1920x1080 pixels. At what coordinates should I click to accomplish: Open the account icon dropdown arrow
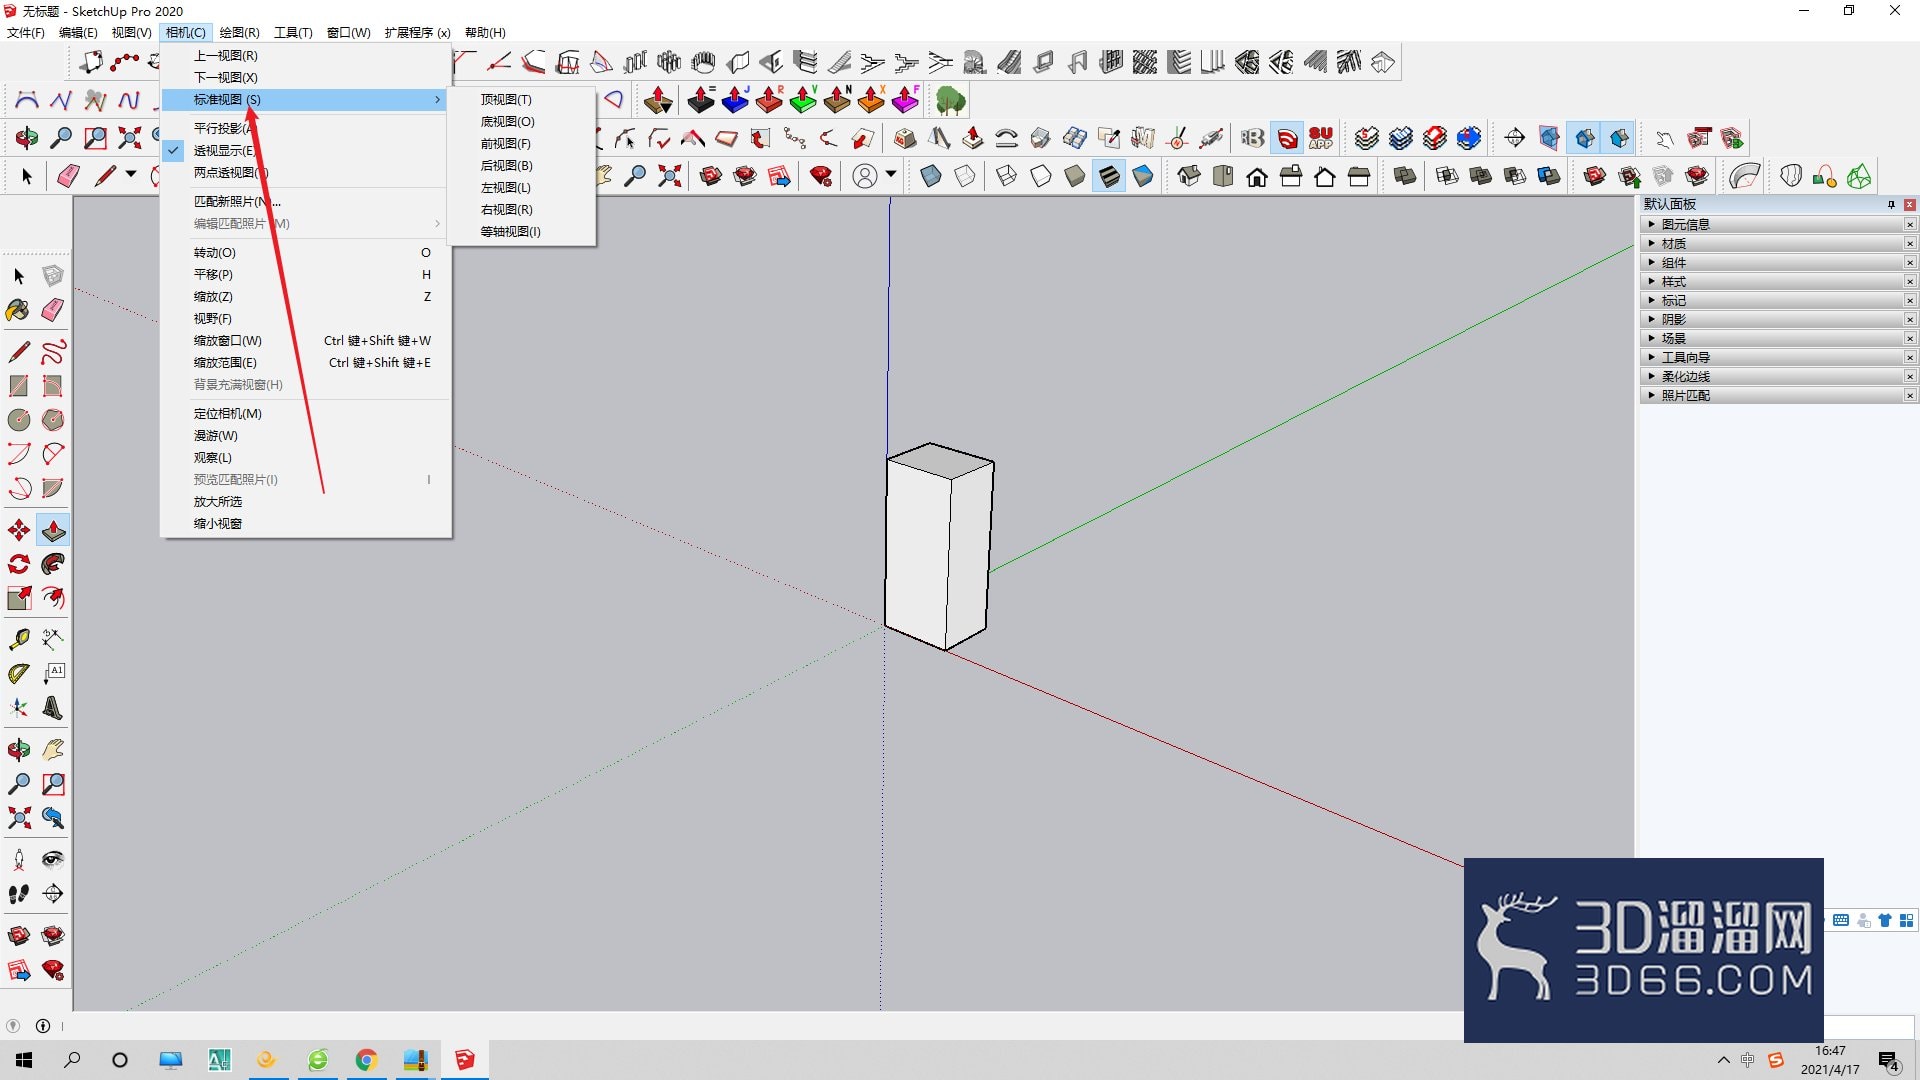(890, 175)
